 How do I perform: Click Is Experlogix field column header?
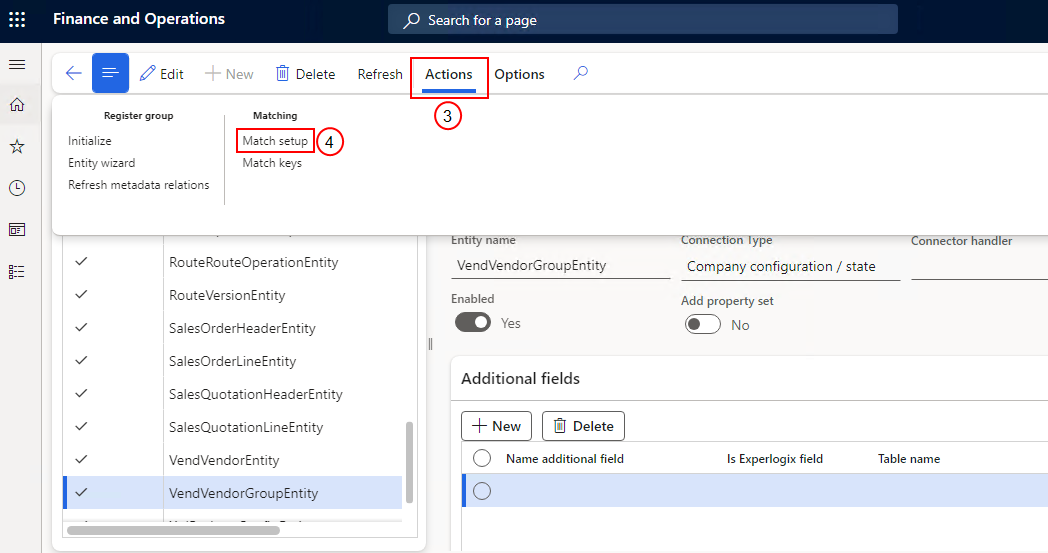[x=775, y=459]
